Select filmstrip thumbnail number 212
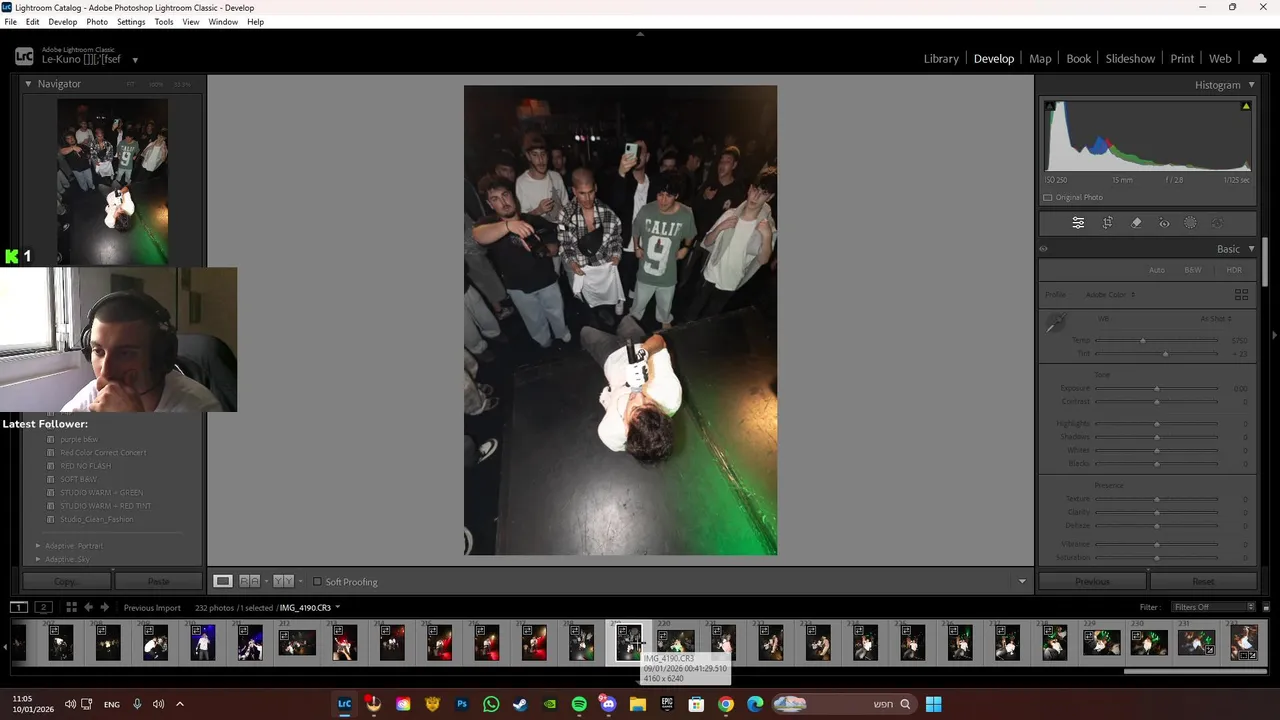The image size is (1280, 720). (297, 643)
